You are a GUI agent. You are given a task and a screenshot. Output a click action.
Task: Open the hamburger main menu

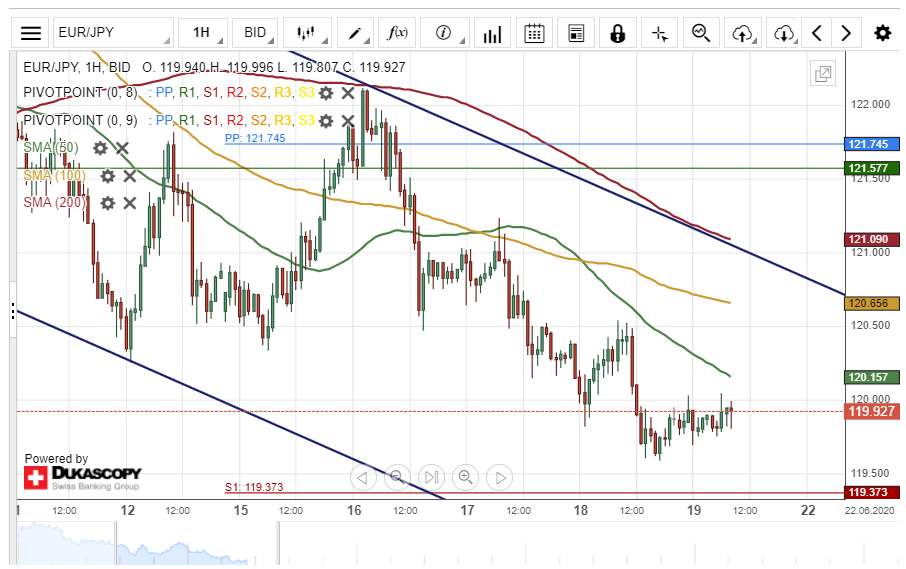31,33
